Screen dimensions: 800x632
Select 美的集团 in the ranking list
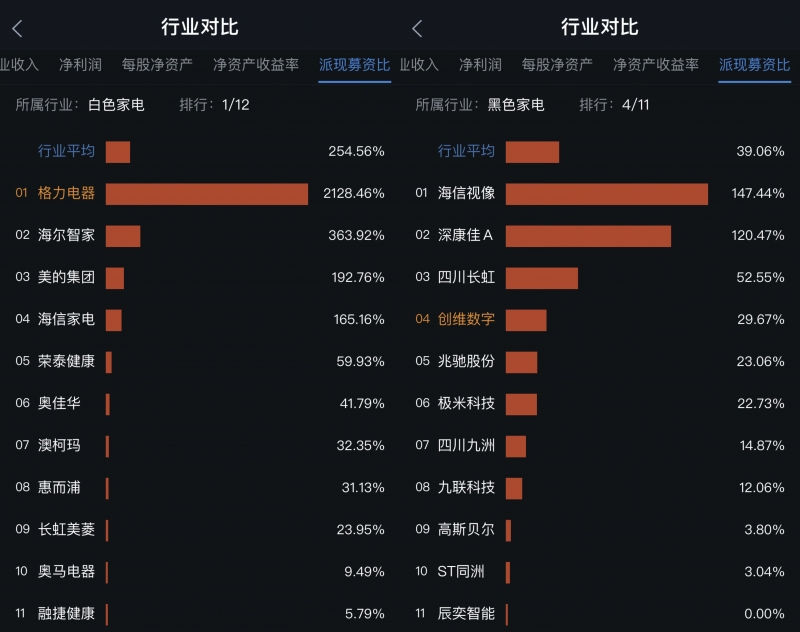[x=66, y=278]
